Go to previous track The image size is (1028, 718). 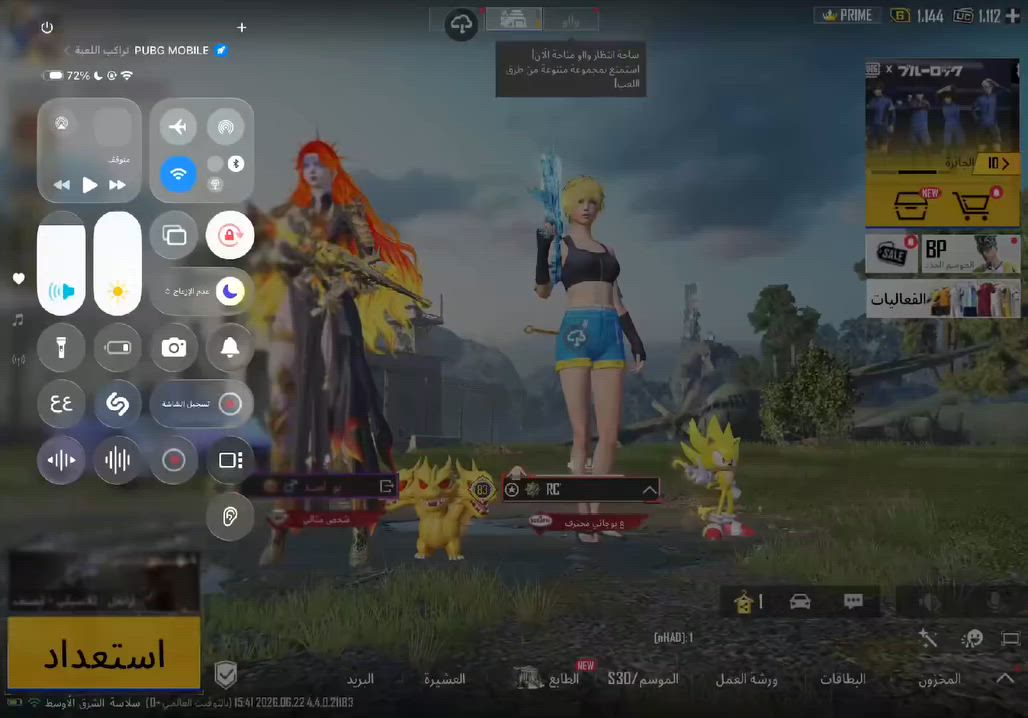coord(62,185)
